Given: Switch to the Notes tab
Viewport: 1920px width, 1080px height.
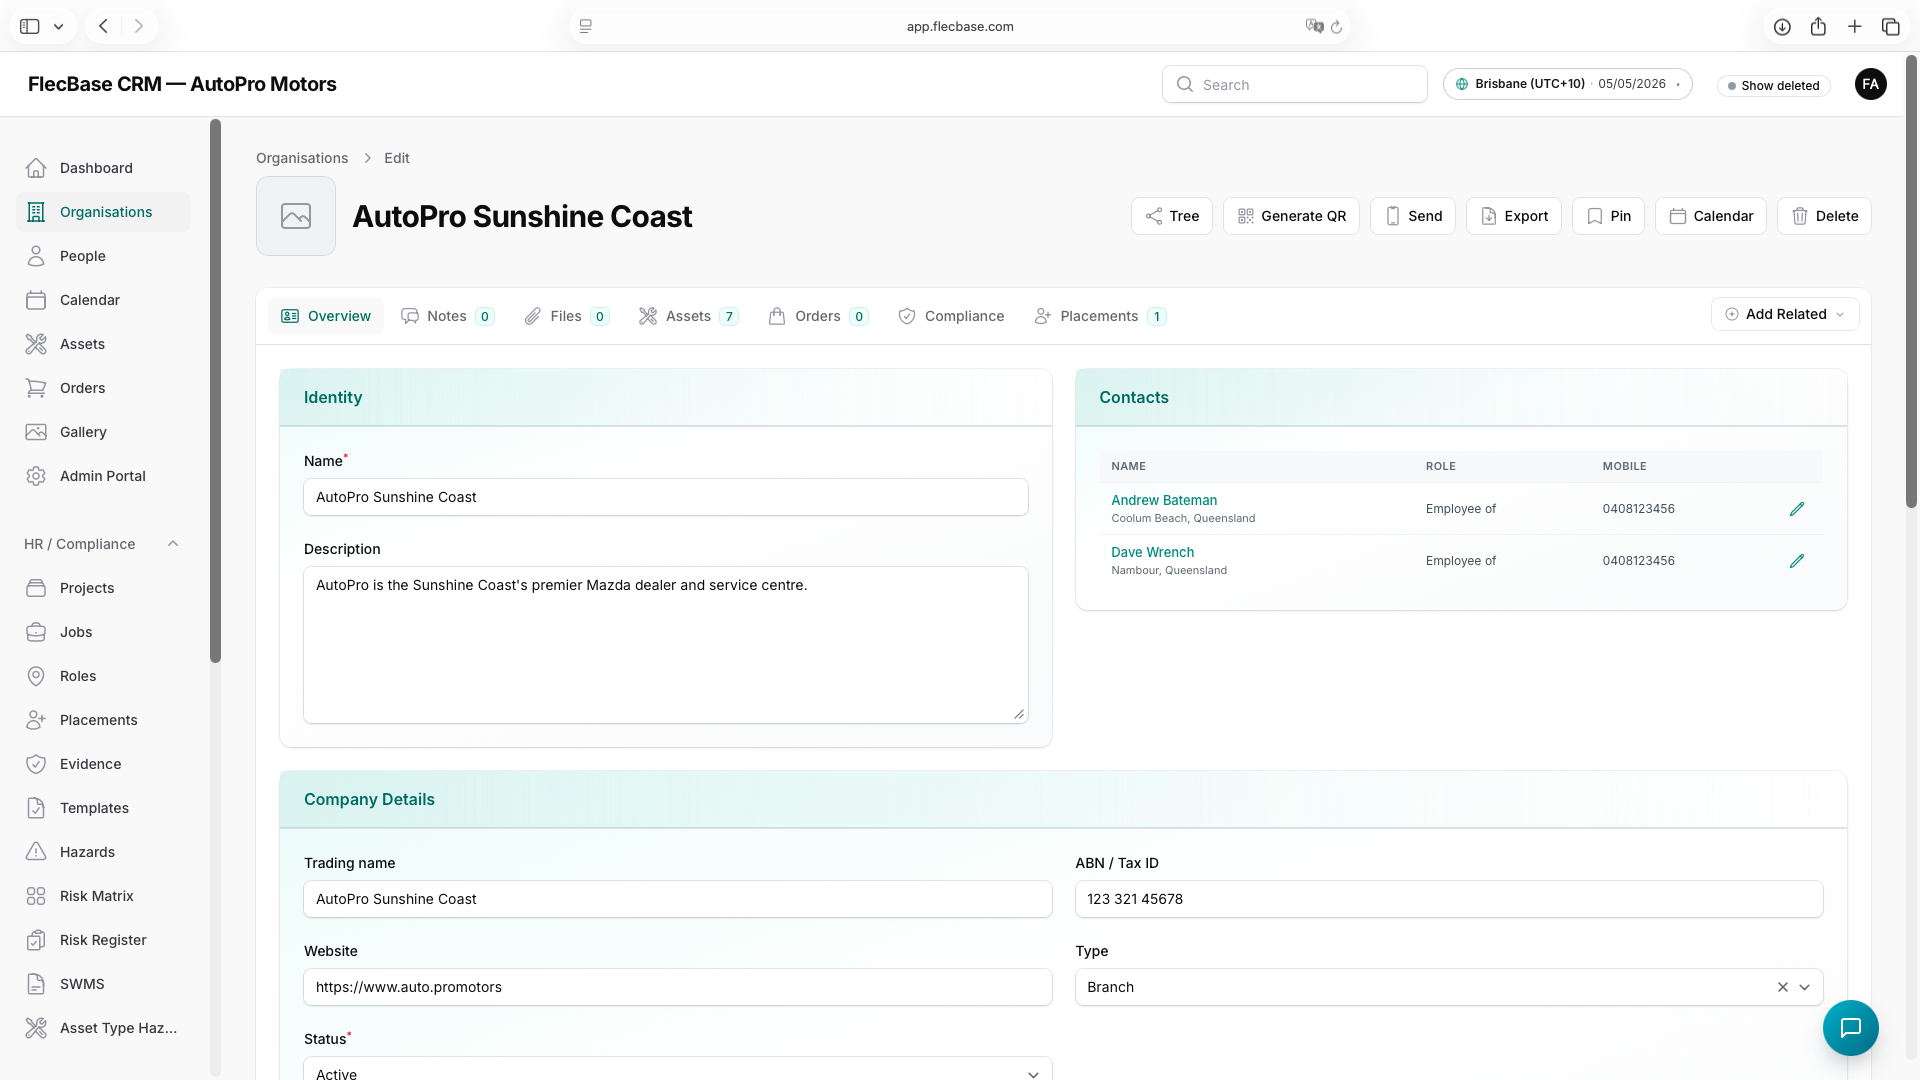Looking at the screenshot, I should (x=447, y=316).
